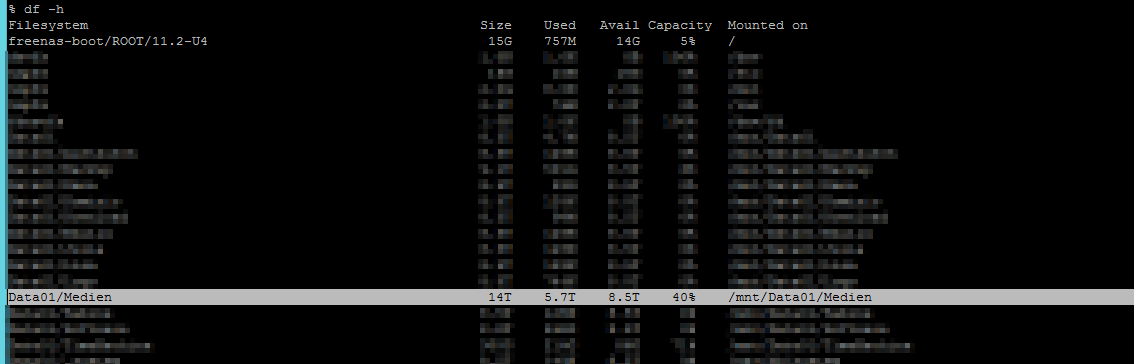Click the 14T size in Medien row
This screenshot has height=364, width=1134.
(x=500, y=297)
